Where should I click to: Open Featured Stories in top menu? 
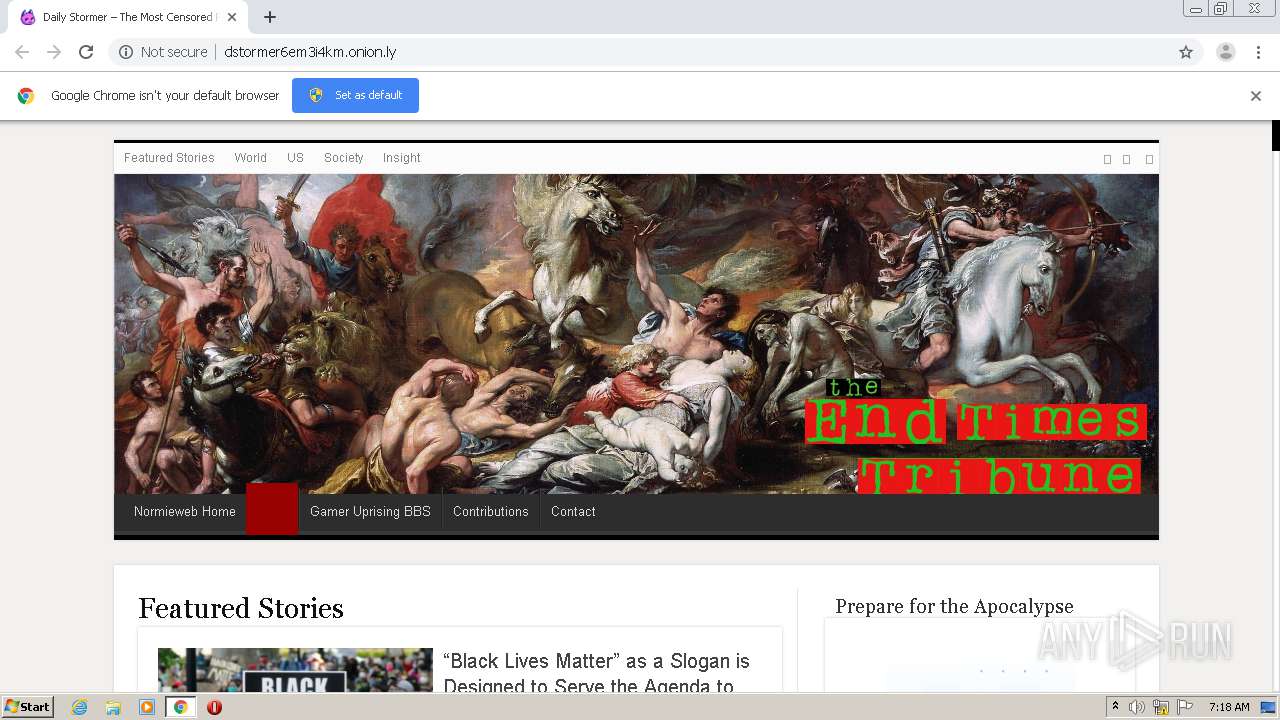click(x=169, y=158)
